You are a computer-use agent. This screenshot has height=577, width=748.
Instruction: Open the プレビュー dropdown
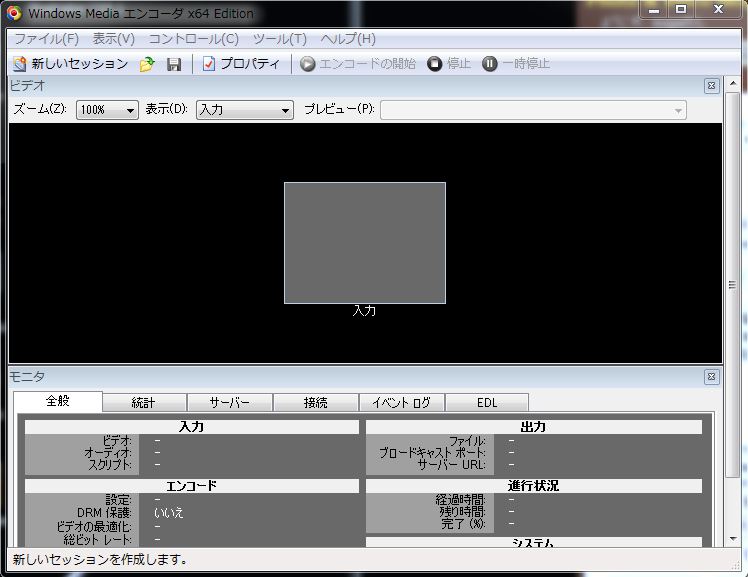(x=533, y=110)
